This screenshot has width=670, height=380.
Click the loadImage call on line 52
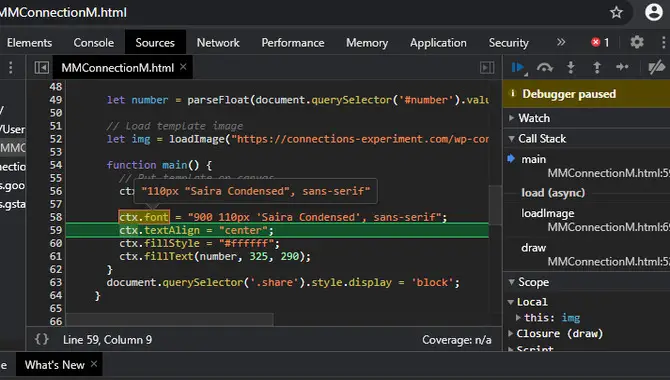pyautogui.click(x=197, y=139)
